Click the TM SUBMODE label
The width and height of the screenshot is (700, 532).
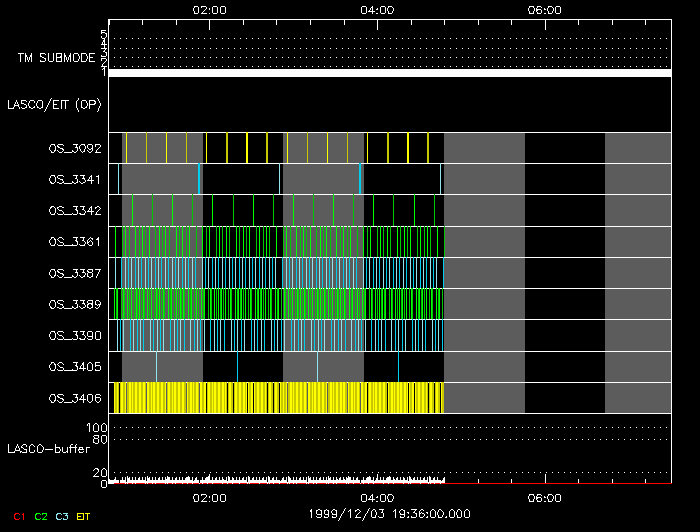56,58
